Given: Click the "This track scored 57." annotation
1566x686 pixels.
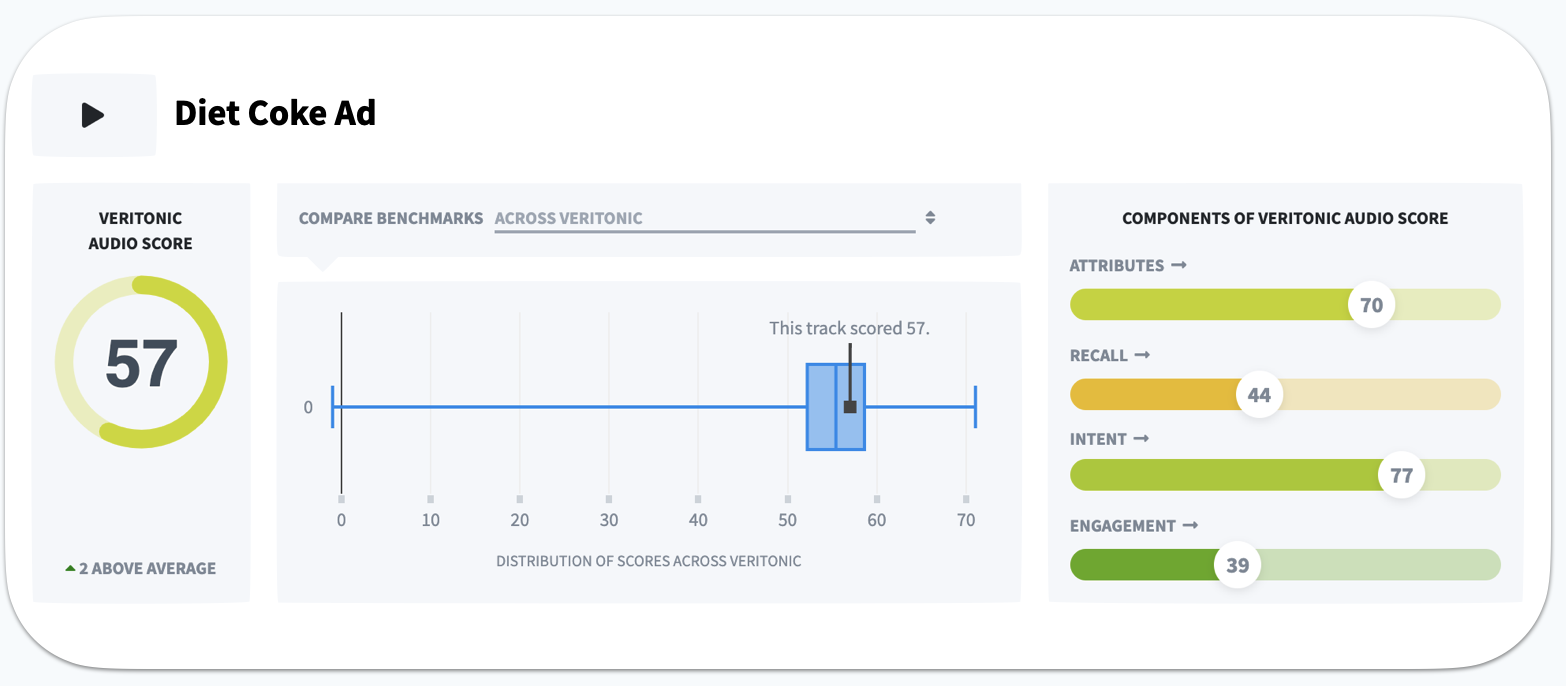Looking at the screenshot, I should (x=850, y=328).
